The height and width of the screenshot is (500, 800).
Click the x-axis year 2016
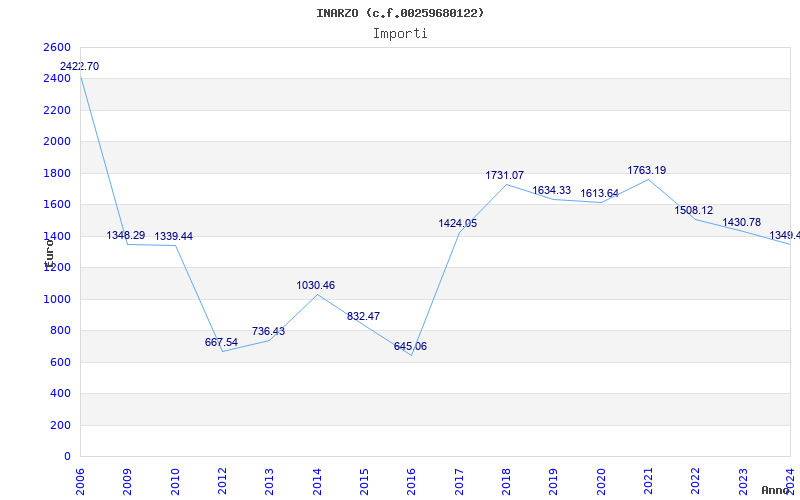411,481
